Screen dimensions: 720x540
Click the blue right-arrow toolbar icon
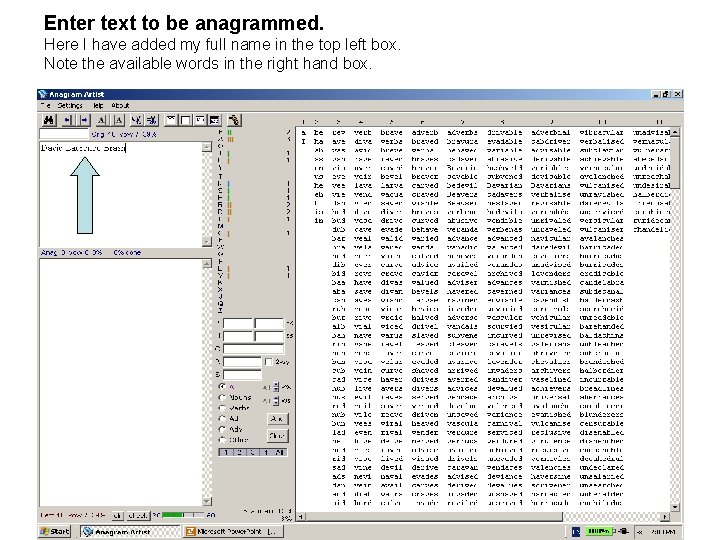84,120
